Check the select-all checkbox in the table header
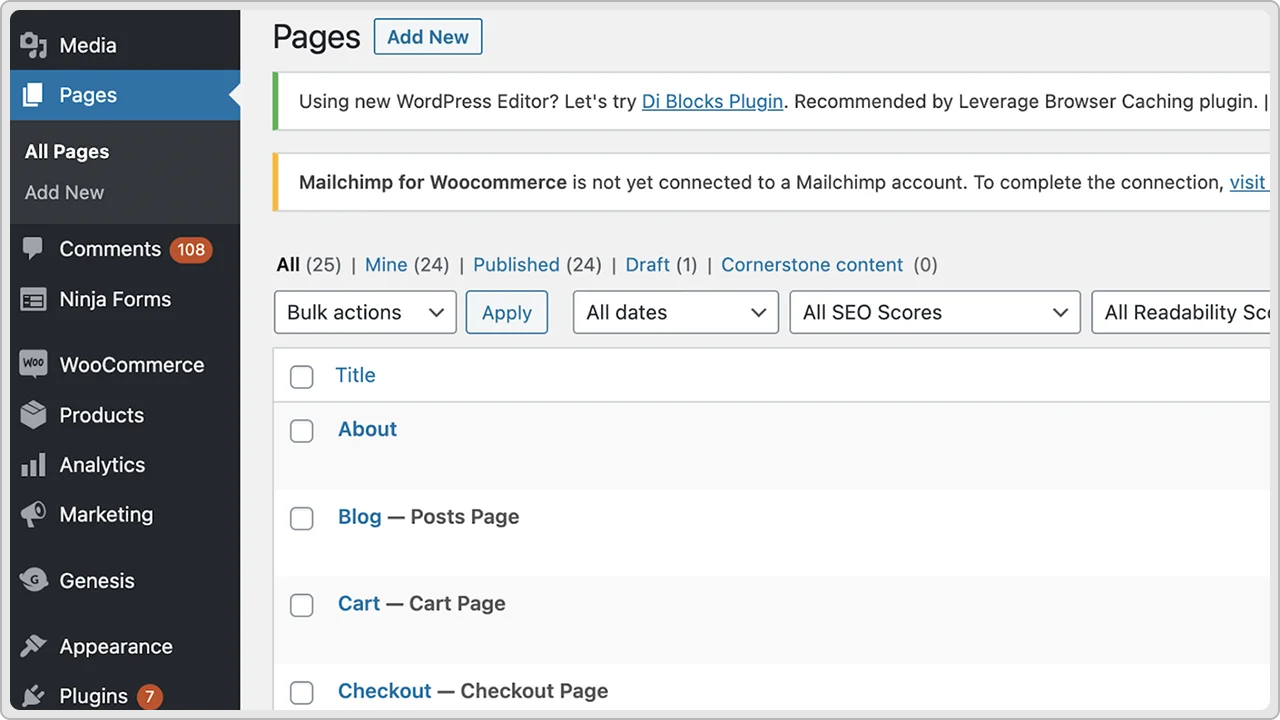1280x720 pixels. 301,377
